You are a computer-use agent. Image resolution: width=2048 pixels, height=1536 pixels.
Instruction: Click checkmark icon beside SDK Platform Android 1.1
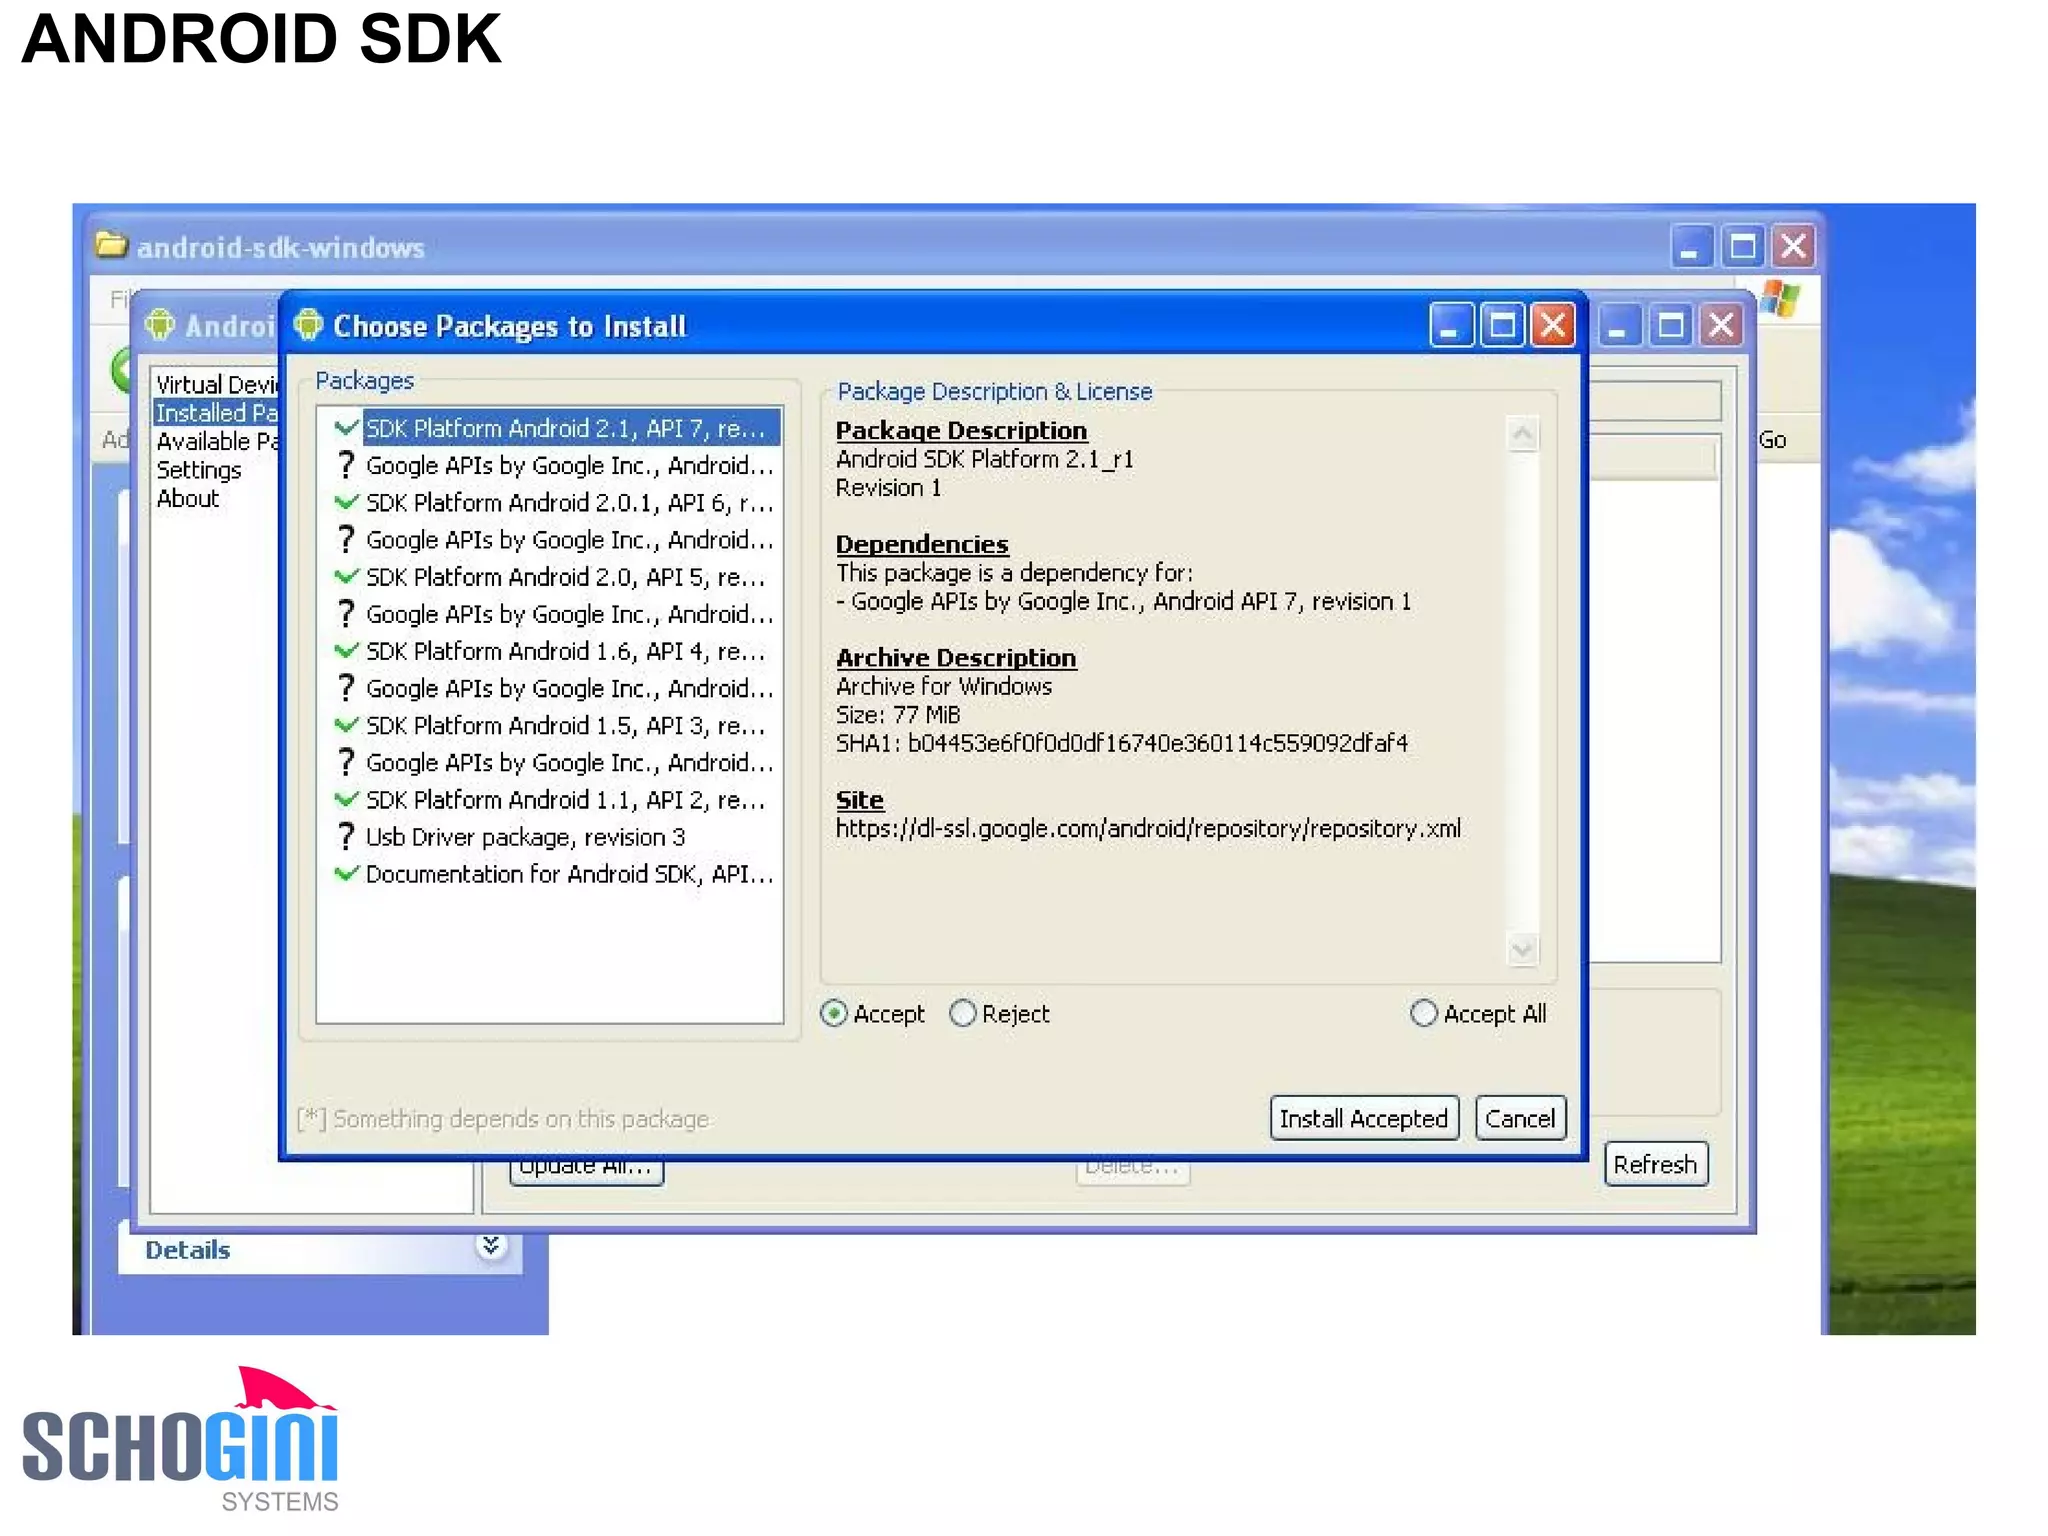pos(346,799)
